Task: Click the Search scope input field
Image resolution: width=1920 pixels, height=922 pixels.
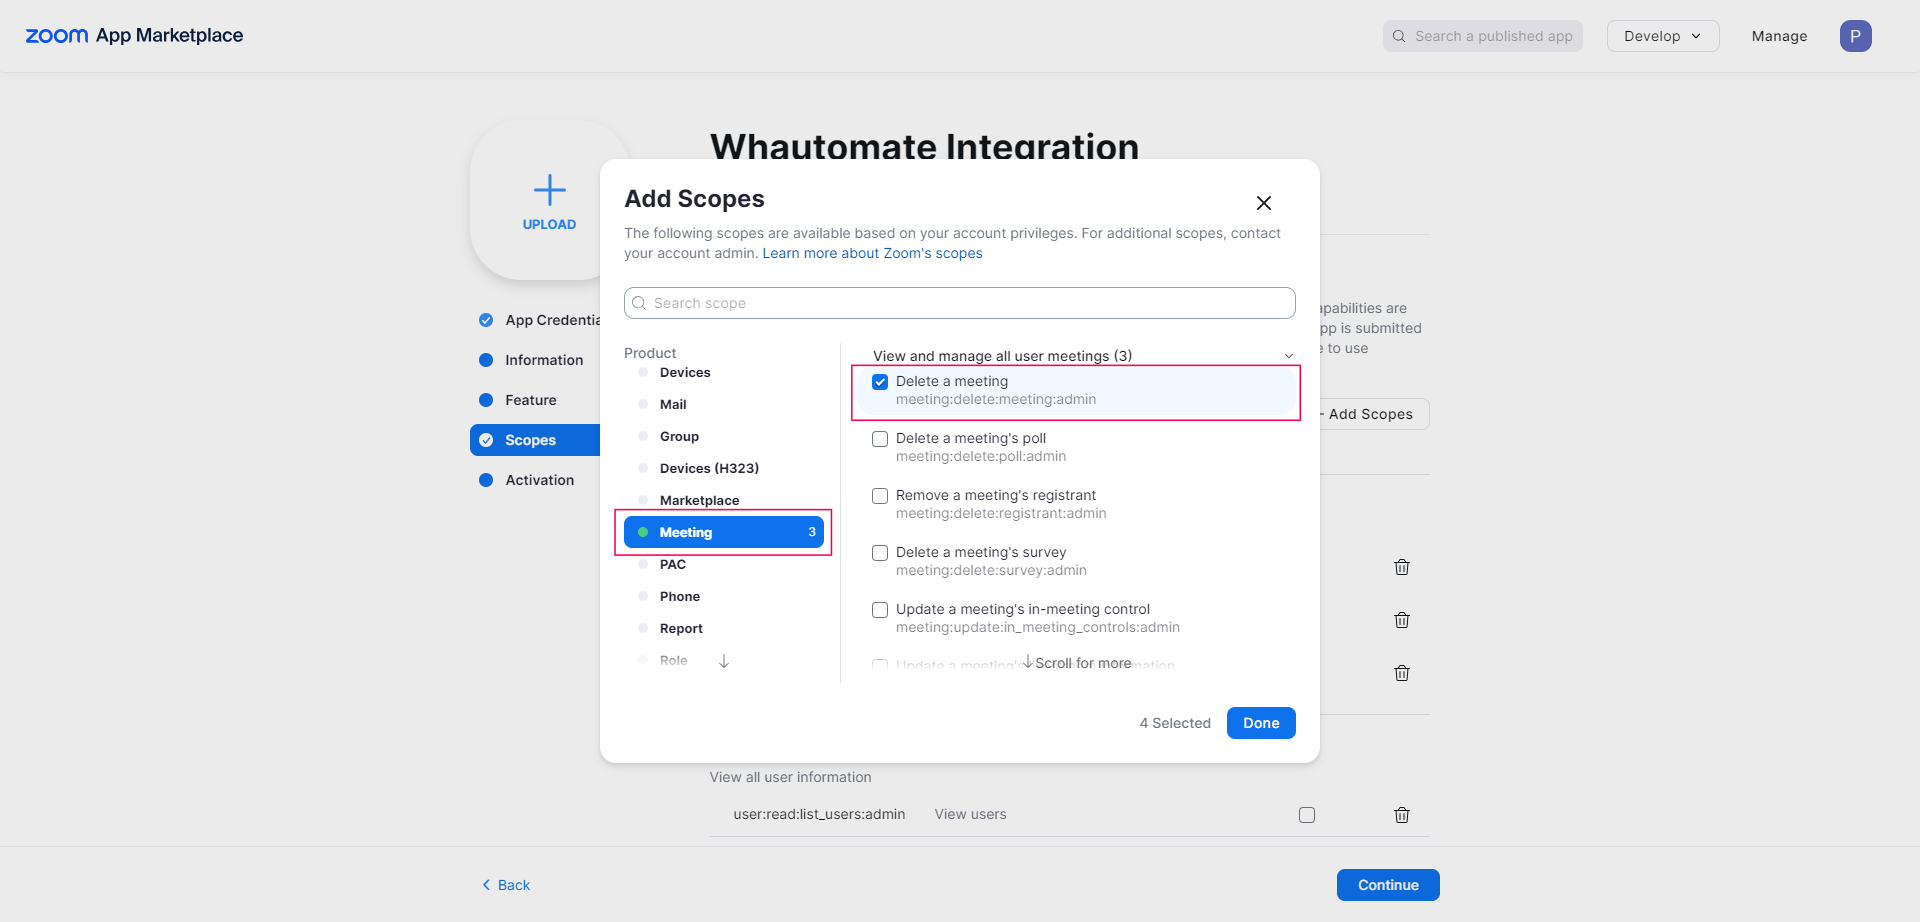Action: point(960,303)
